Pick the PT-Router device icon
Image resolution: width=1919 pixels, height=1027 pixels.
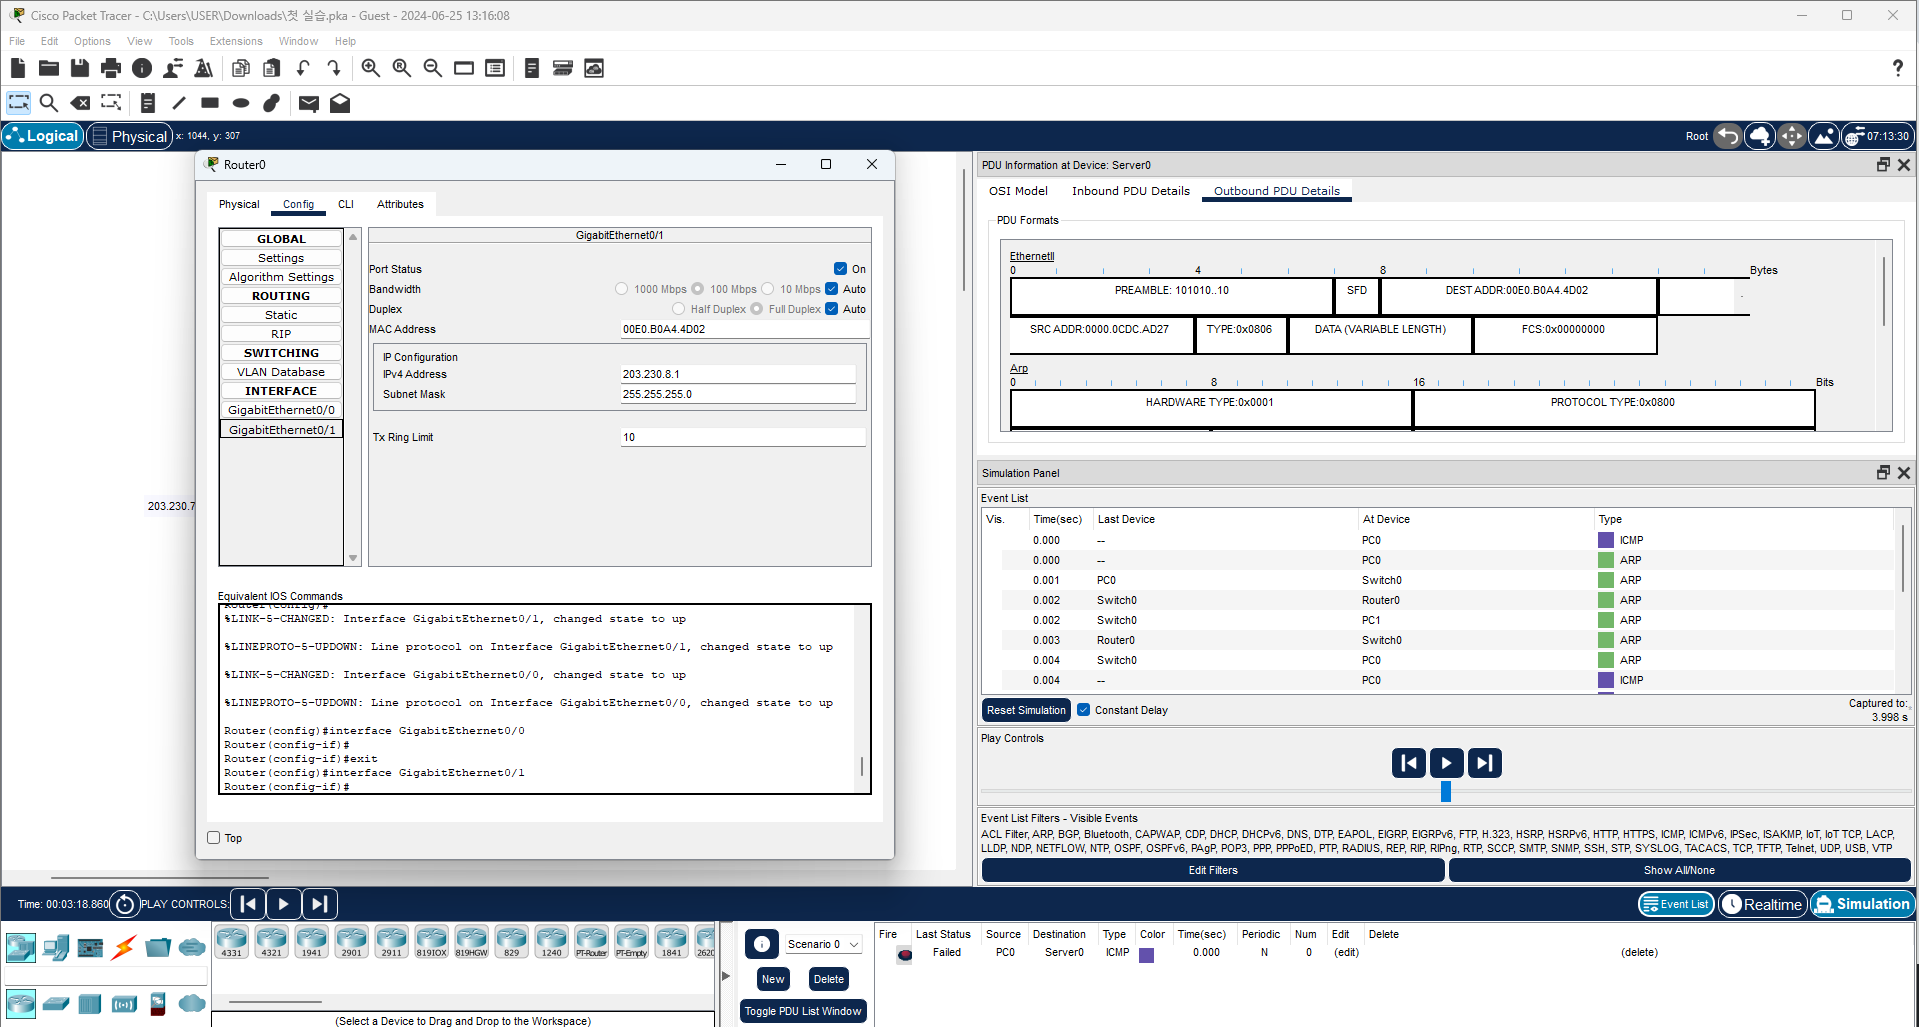coord(592,941)
